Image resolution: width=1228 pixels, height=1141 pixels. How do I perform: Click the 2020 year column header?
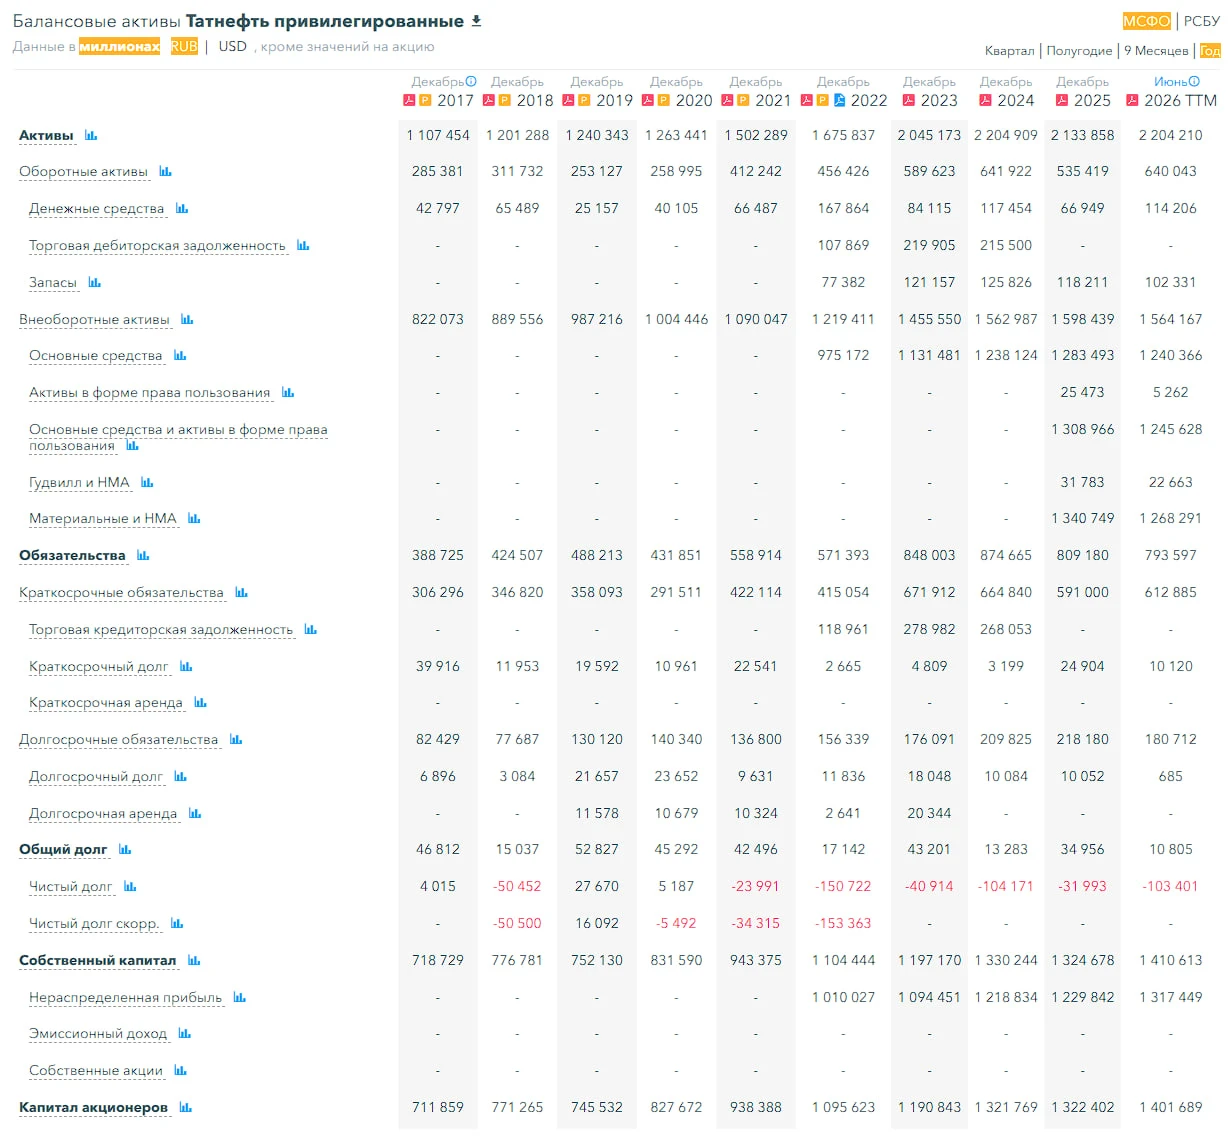click(x=694, y=100)
